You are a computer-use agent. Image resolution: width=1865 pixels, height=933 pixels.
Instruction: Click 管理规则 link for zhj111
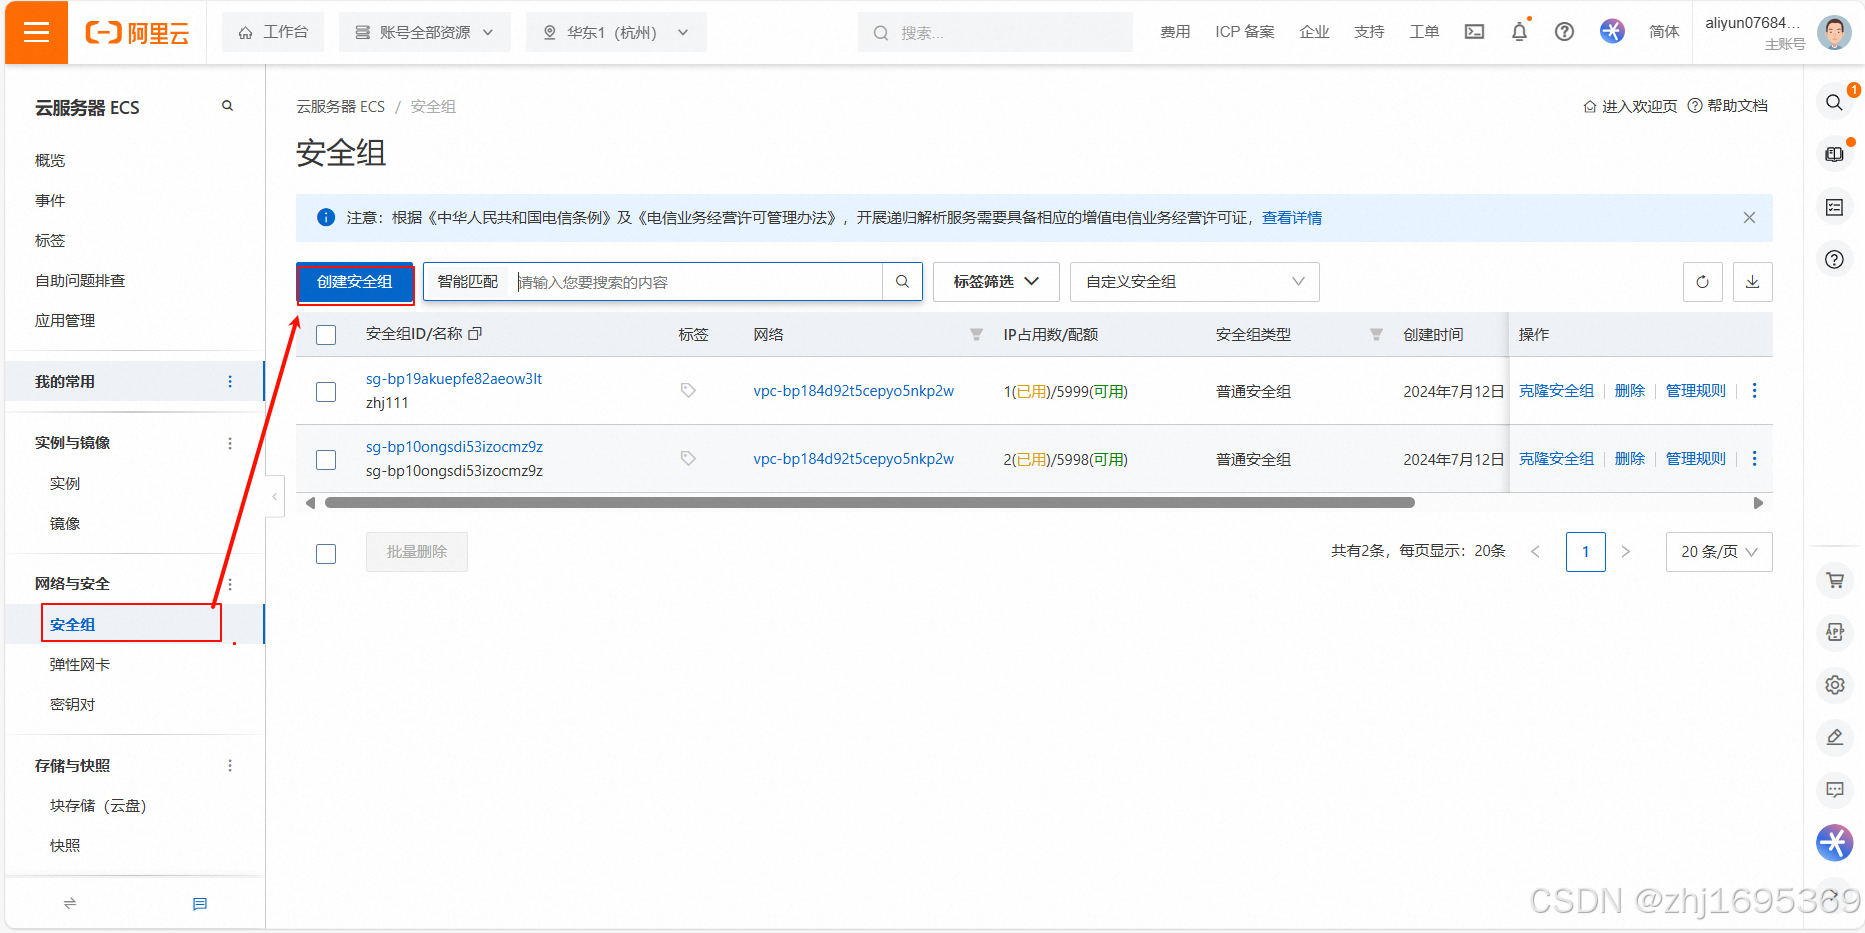(1695, 391)
